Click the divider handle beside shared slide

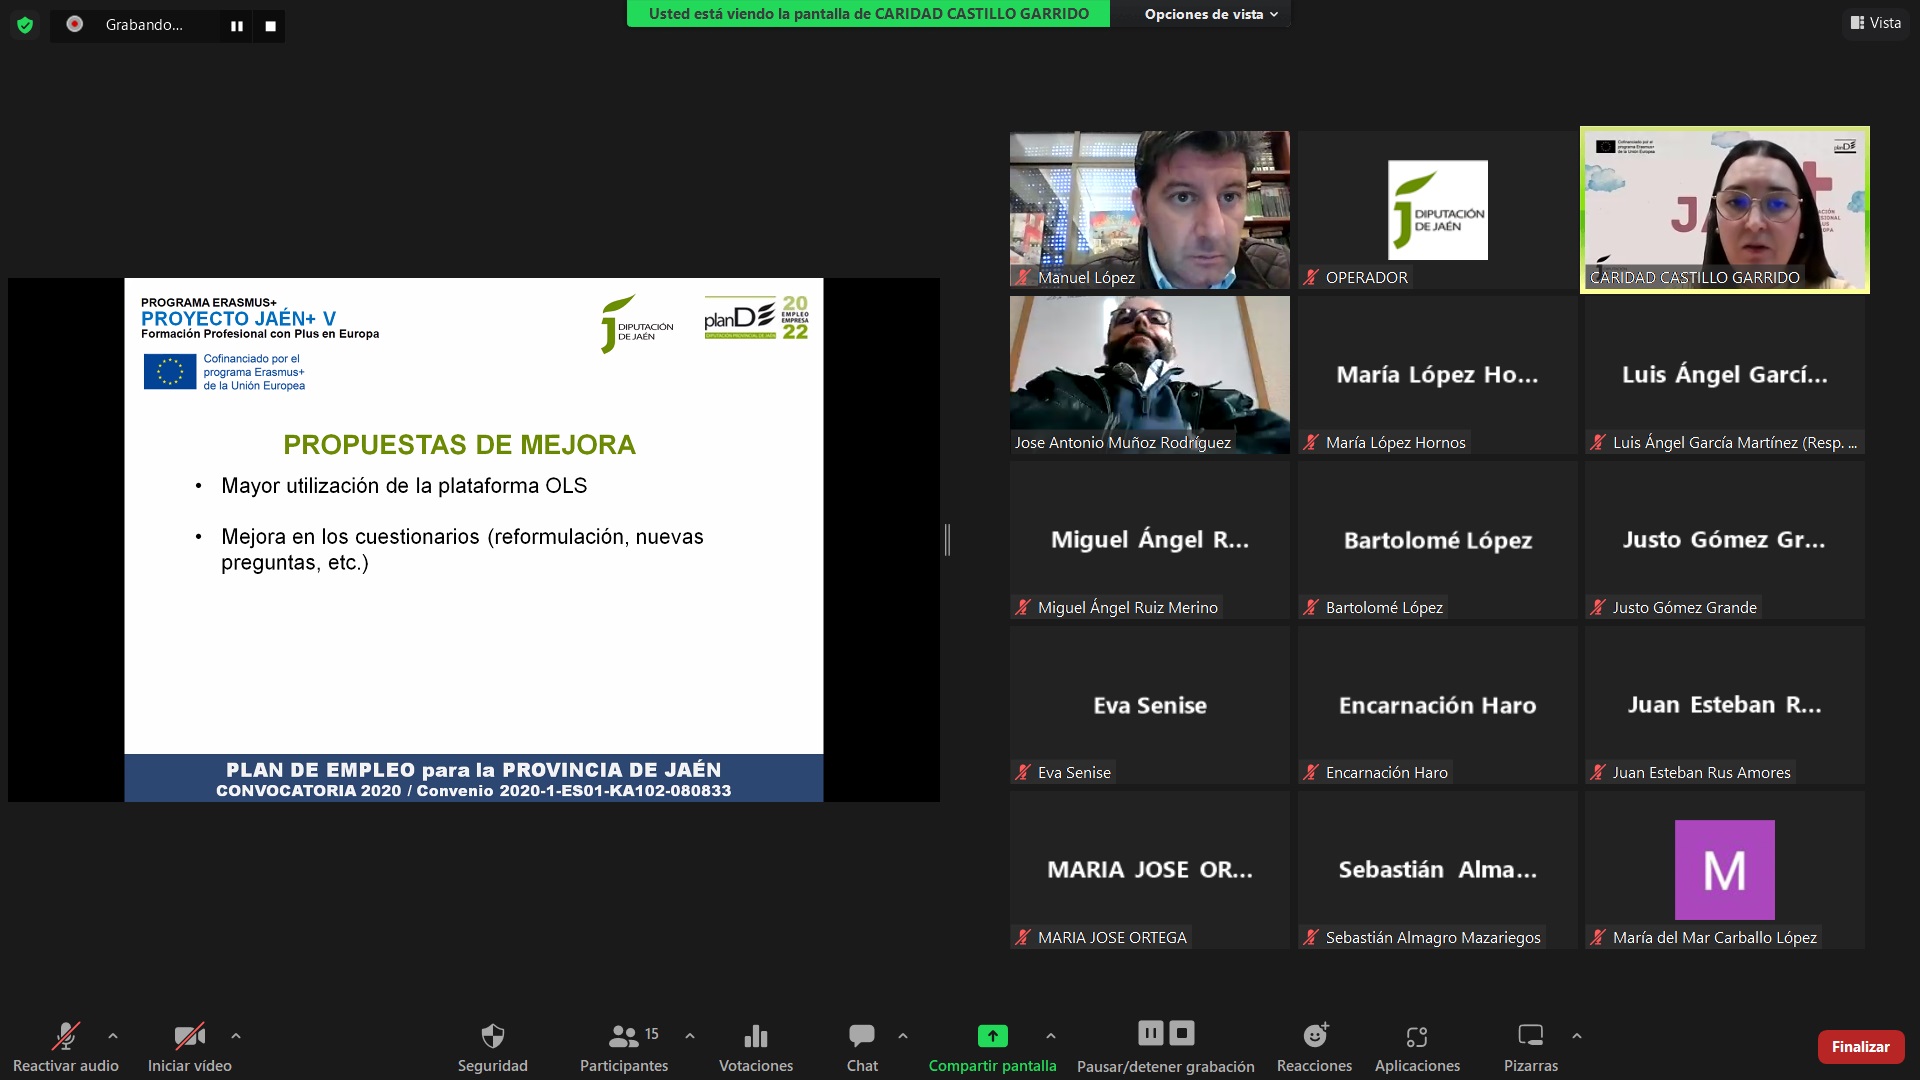tap(947, 540)
